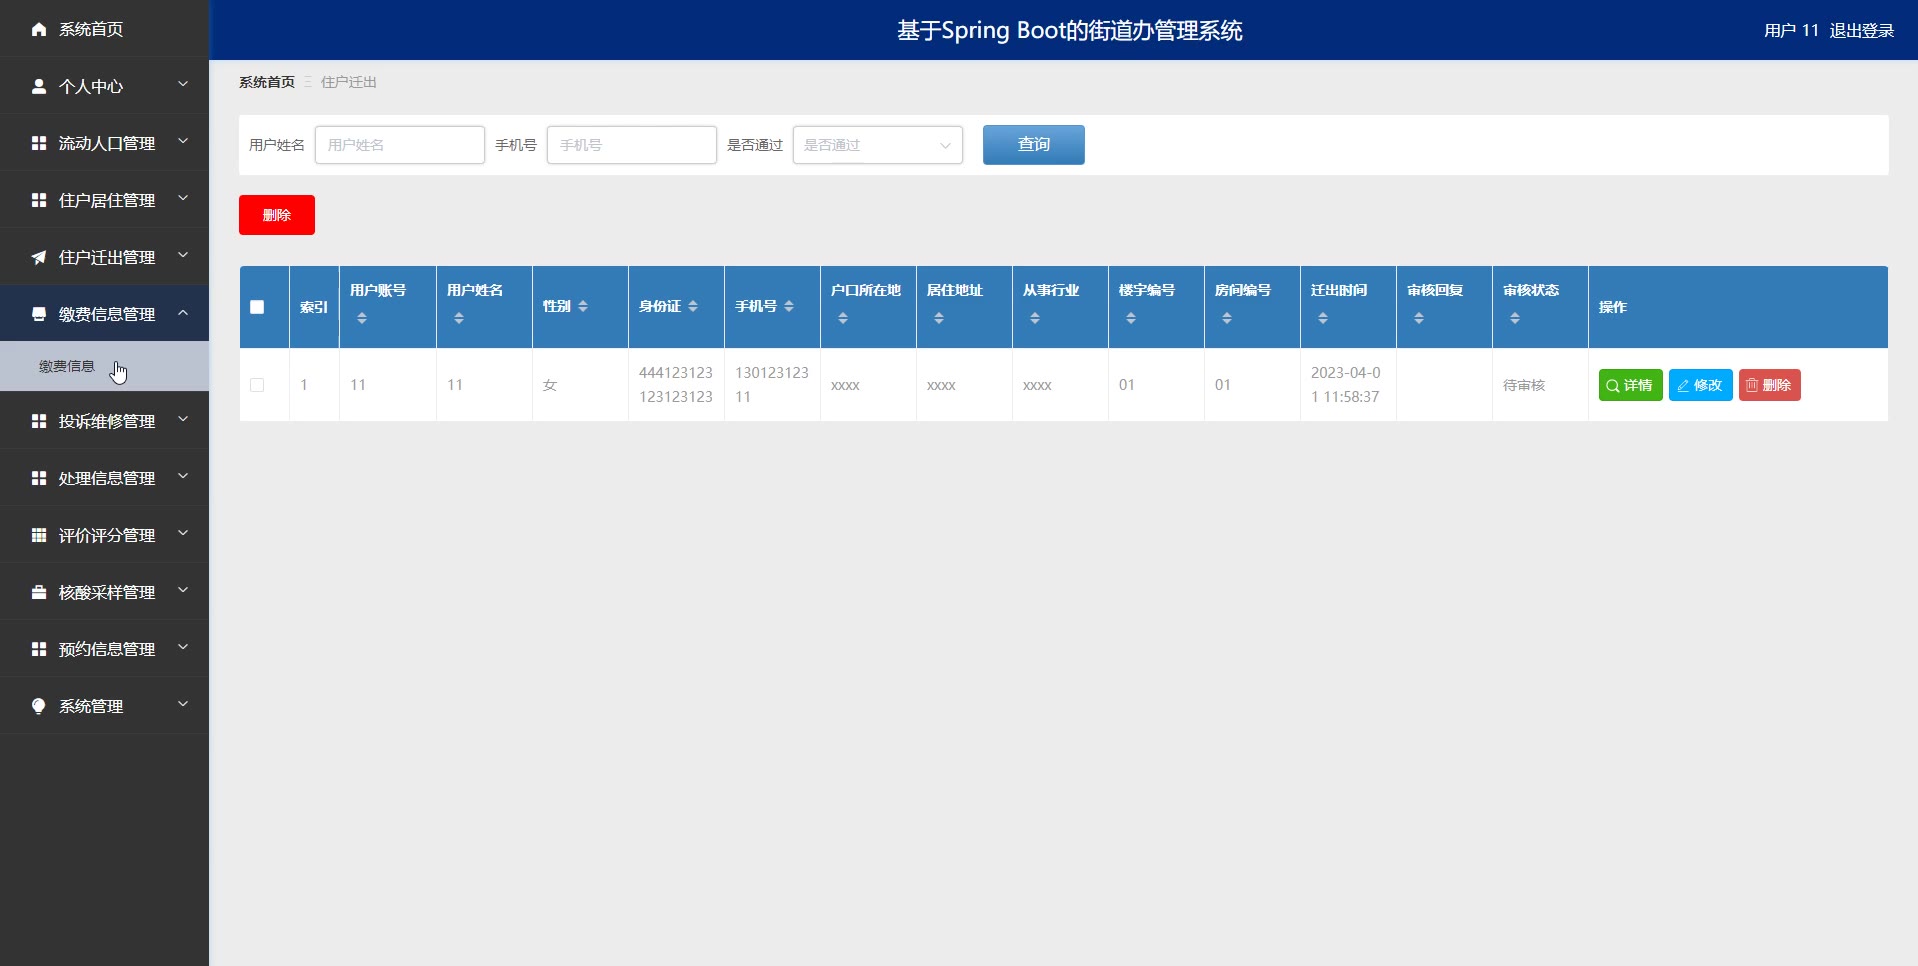Sort table by 身份证 column arrows

(x=693, y=306)
